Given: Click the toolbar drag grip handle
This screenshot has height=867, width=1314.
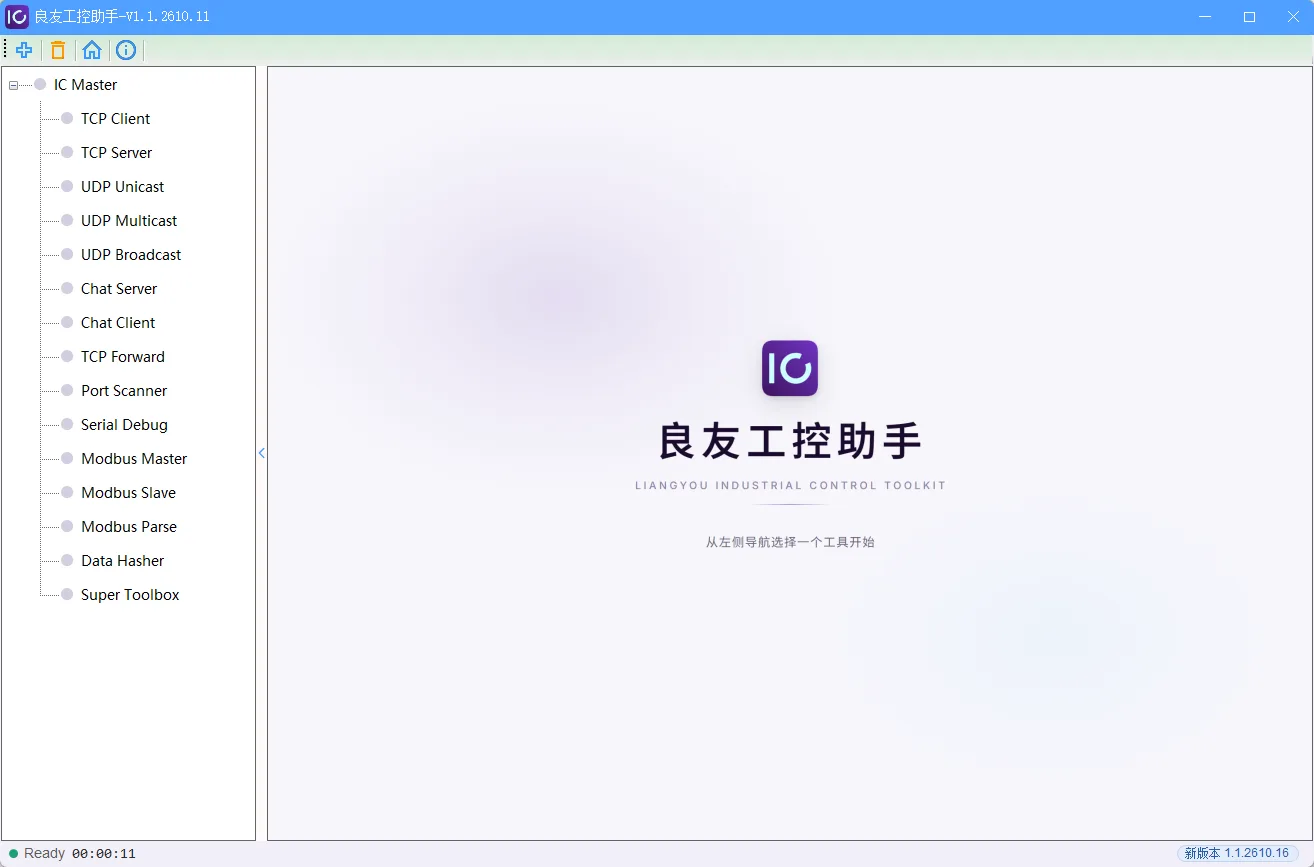Looking at the screenshot, I should (5, 50).
